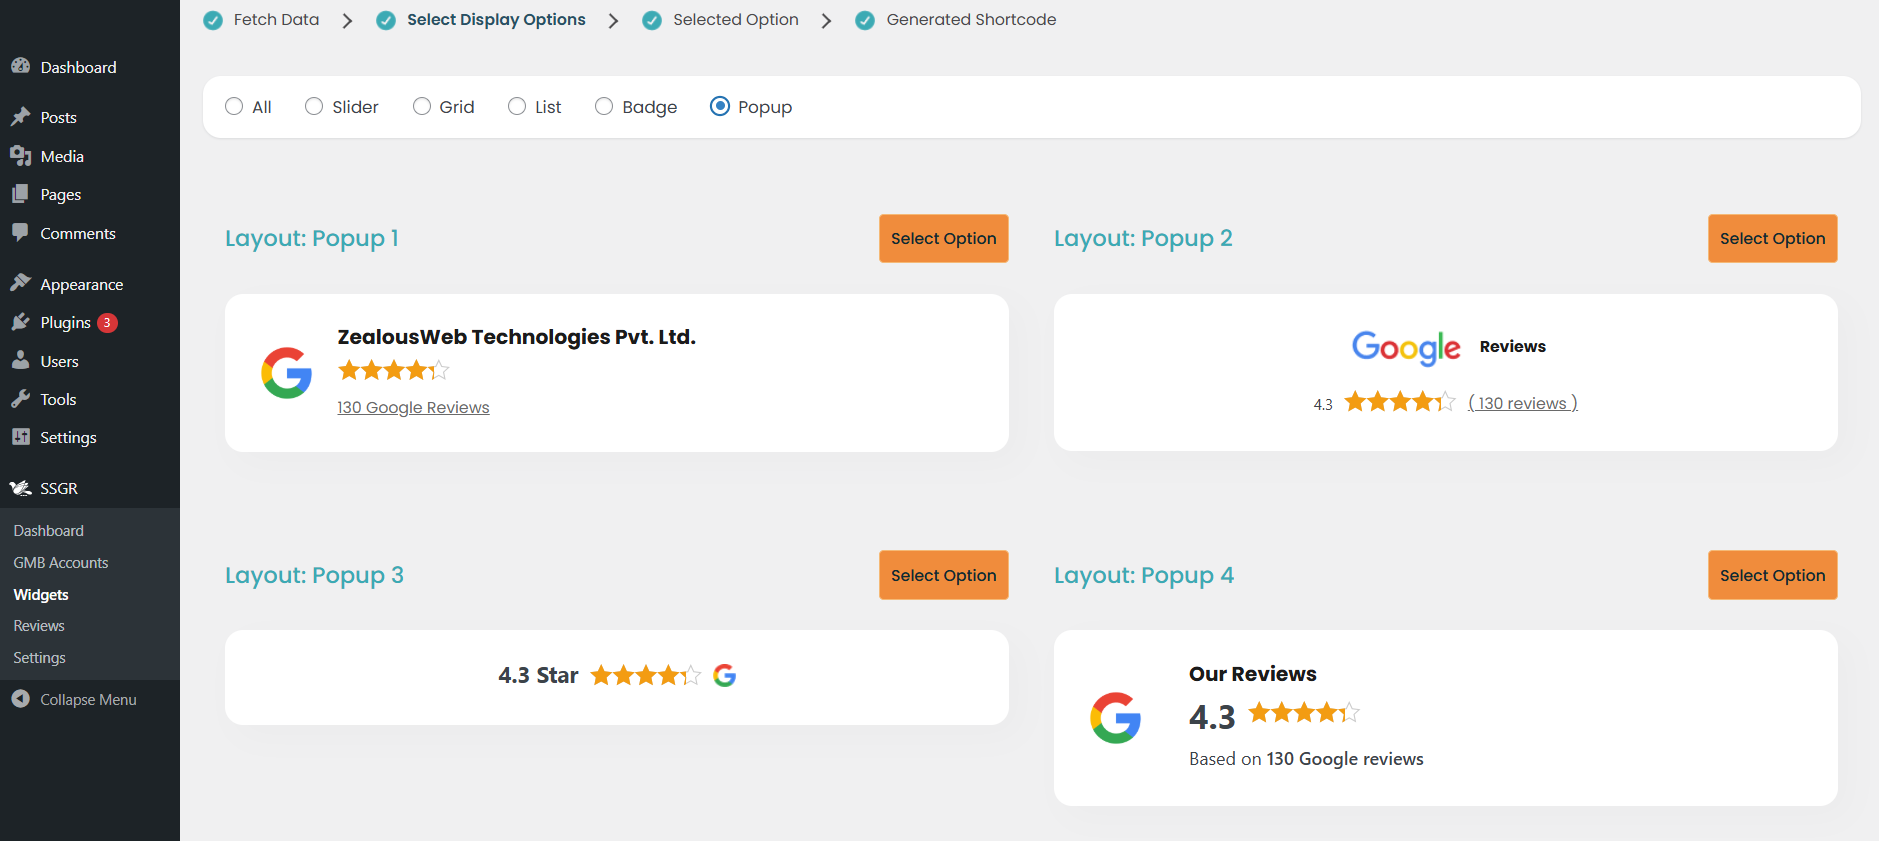Click the Tools wrench icon
The image size is (1879, 841).
tap(20, 399)
